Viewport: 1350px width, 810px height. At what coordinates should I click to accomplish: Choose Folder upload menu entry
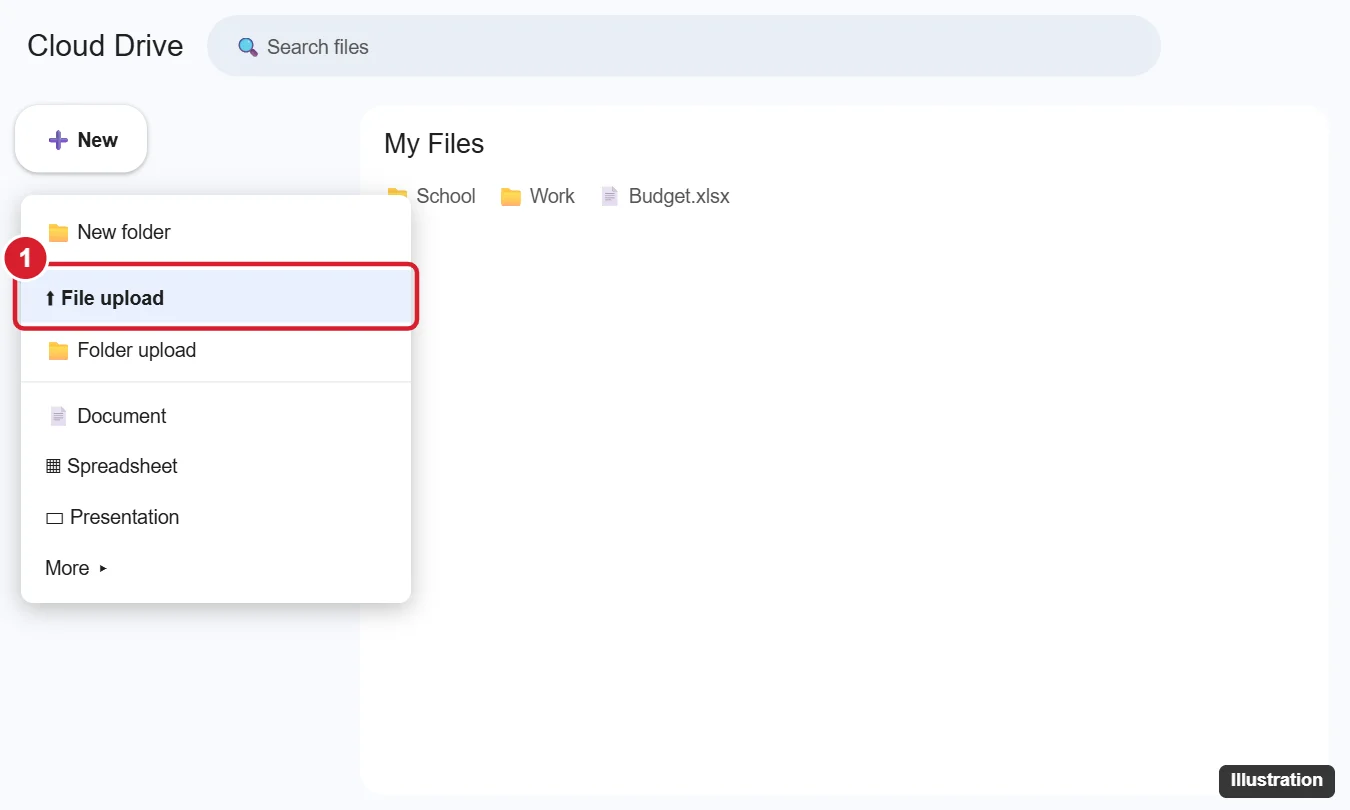tap(216, 350)
